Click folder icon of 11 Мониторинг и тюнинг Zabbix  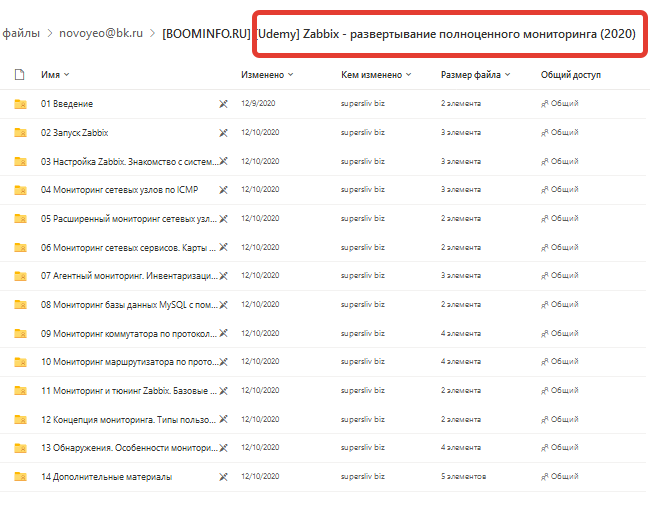click(x=20, y=390)
